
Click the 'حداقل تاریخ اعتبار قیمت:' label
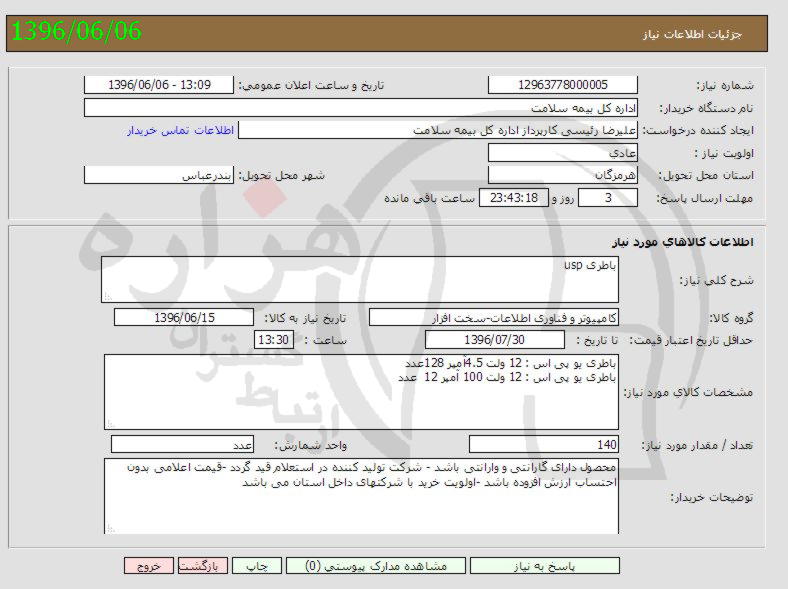(692, 341)
